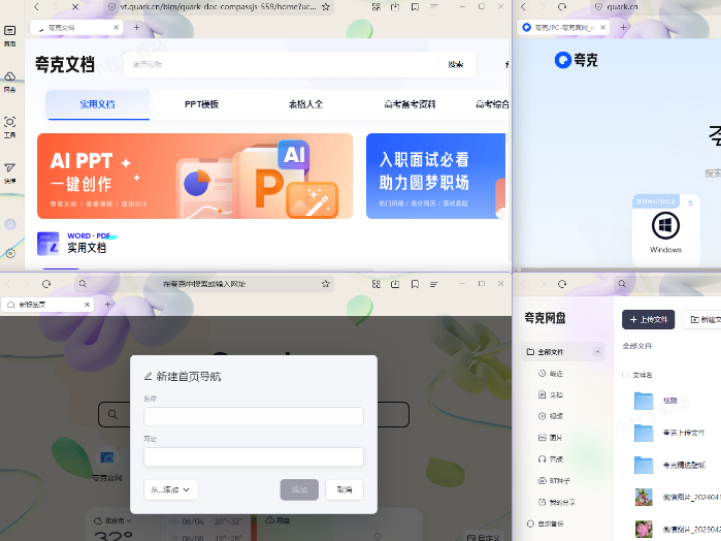Open bookmarks icon in 夸克文档 window toolbar
Image resolution: width=721 pixels, height=541 pixels.
coord(415,7)
